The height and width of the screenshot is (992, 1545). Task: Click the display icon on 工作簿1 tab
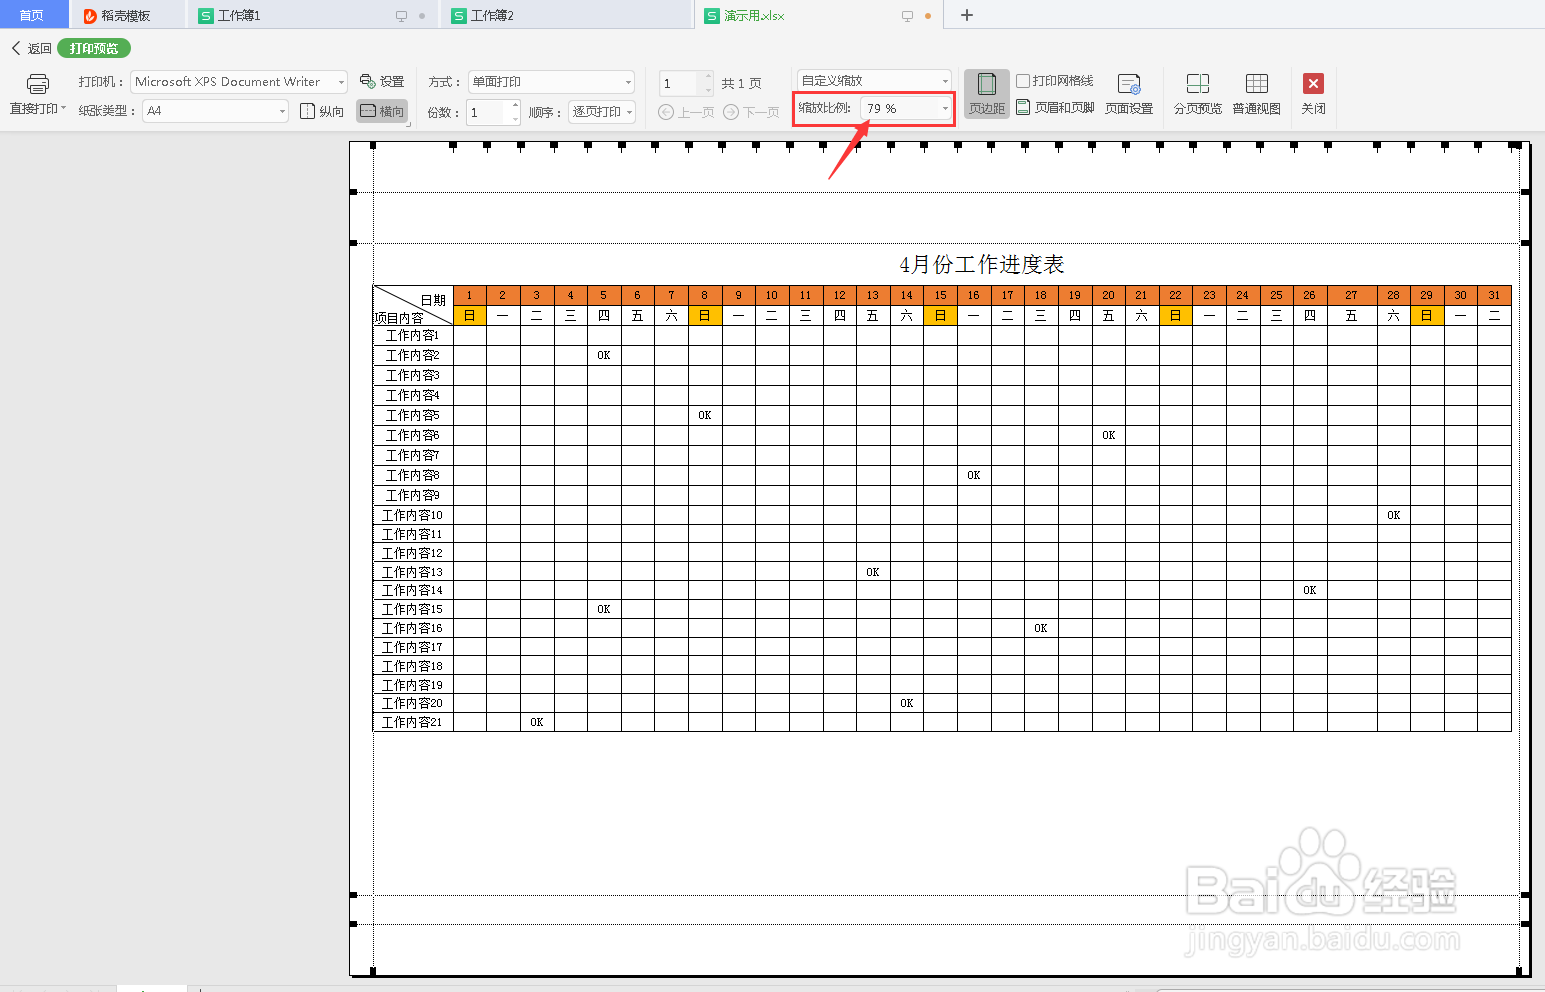click(401, 16)
